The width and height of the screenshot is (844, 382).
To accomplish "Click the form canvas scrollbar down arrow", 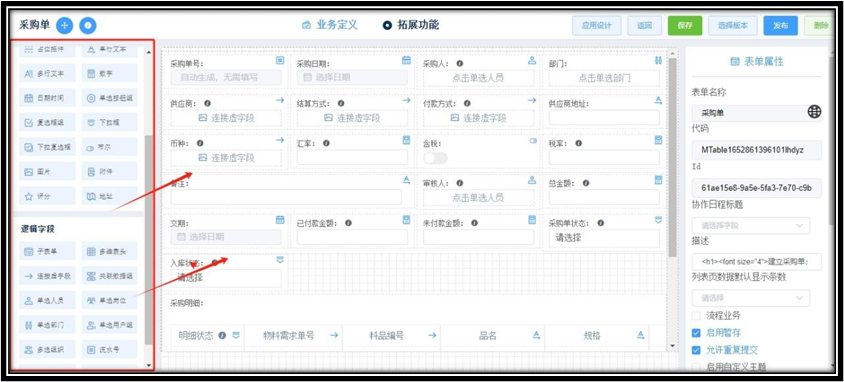I will pos(672,345).
